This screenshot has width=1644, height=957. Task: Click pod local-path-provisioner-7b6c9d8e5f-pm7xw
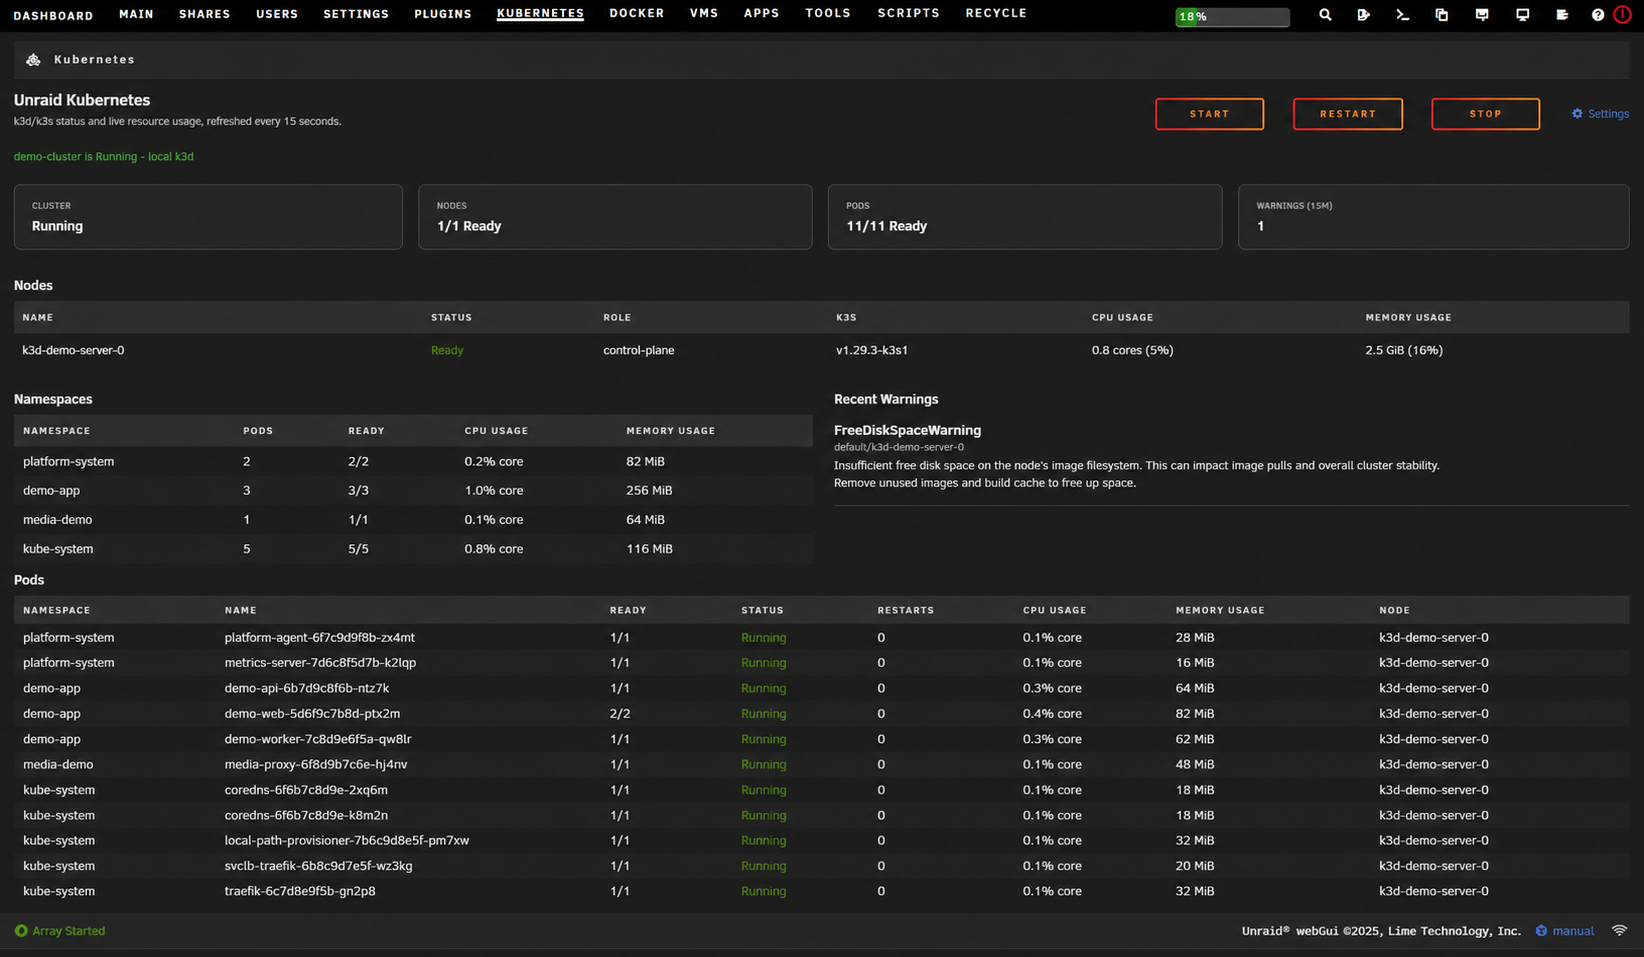click(x=346, y=841)
